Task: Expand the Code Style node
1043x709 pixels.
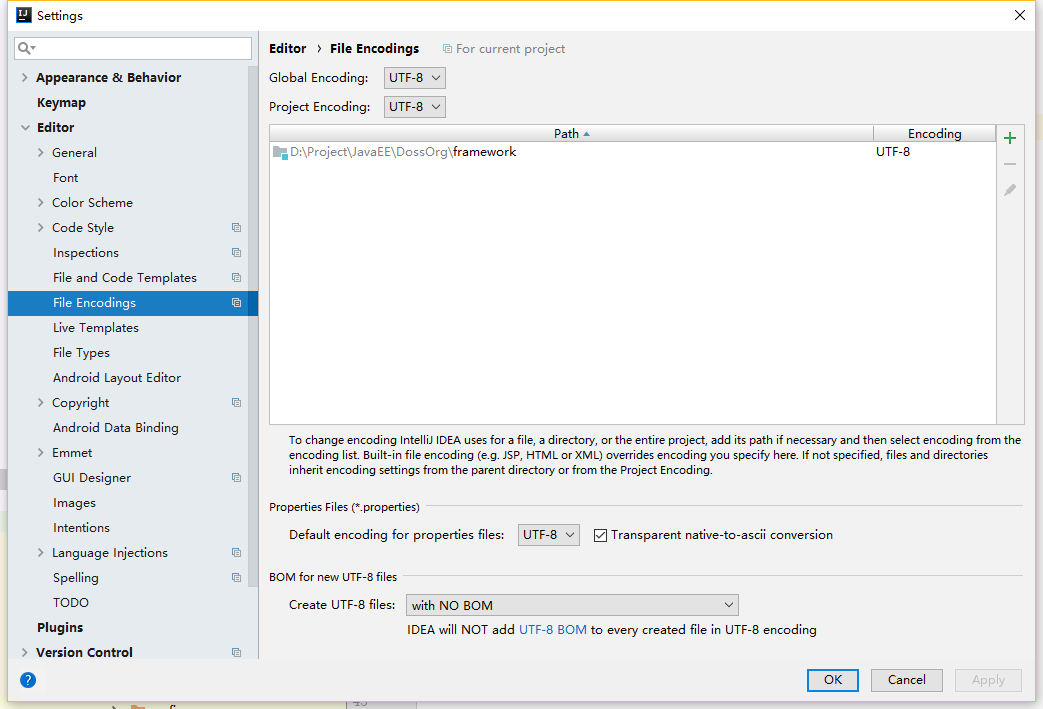Action: [41, 227]
